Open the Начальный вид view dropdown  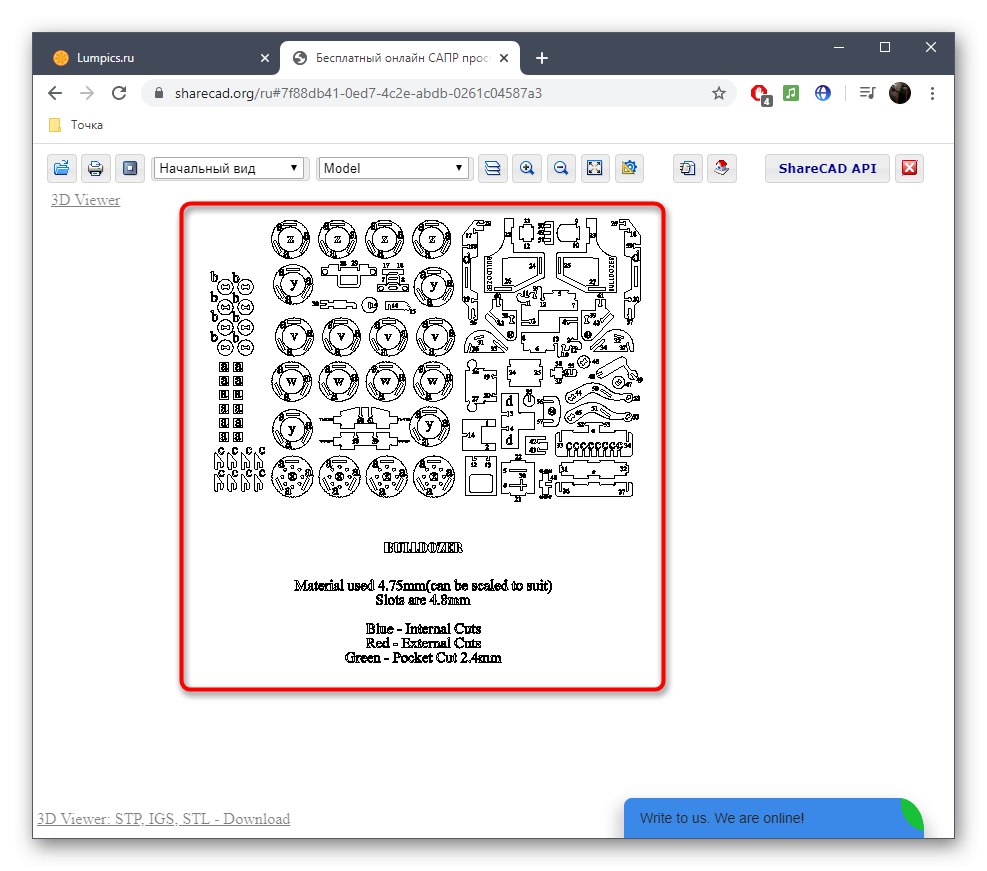[229, 168]
